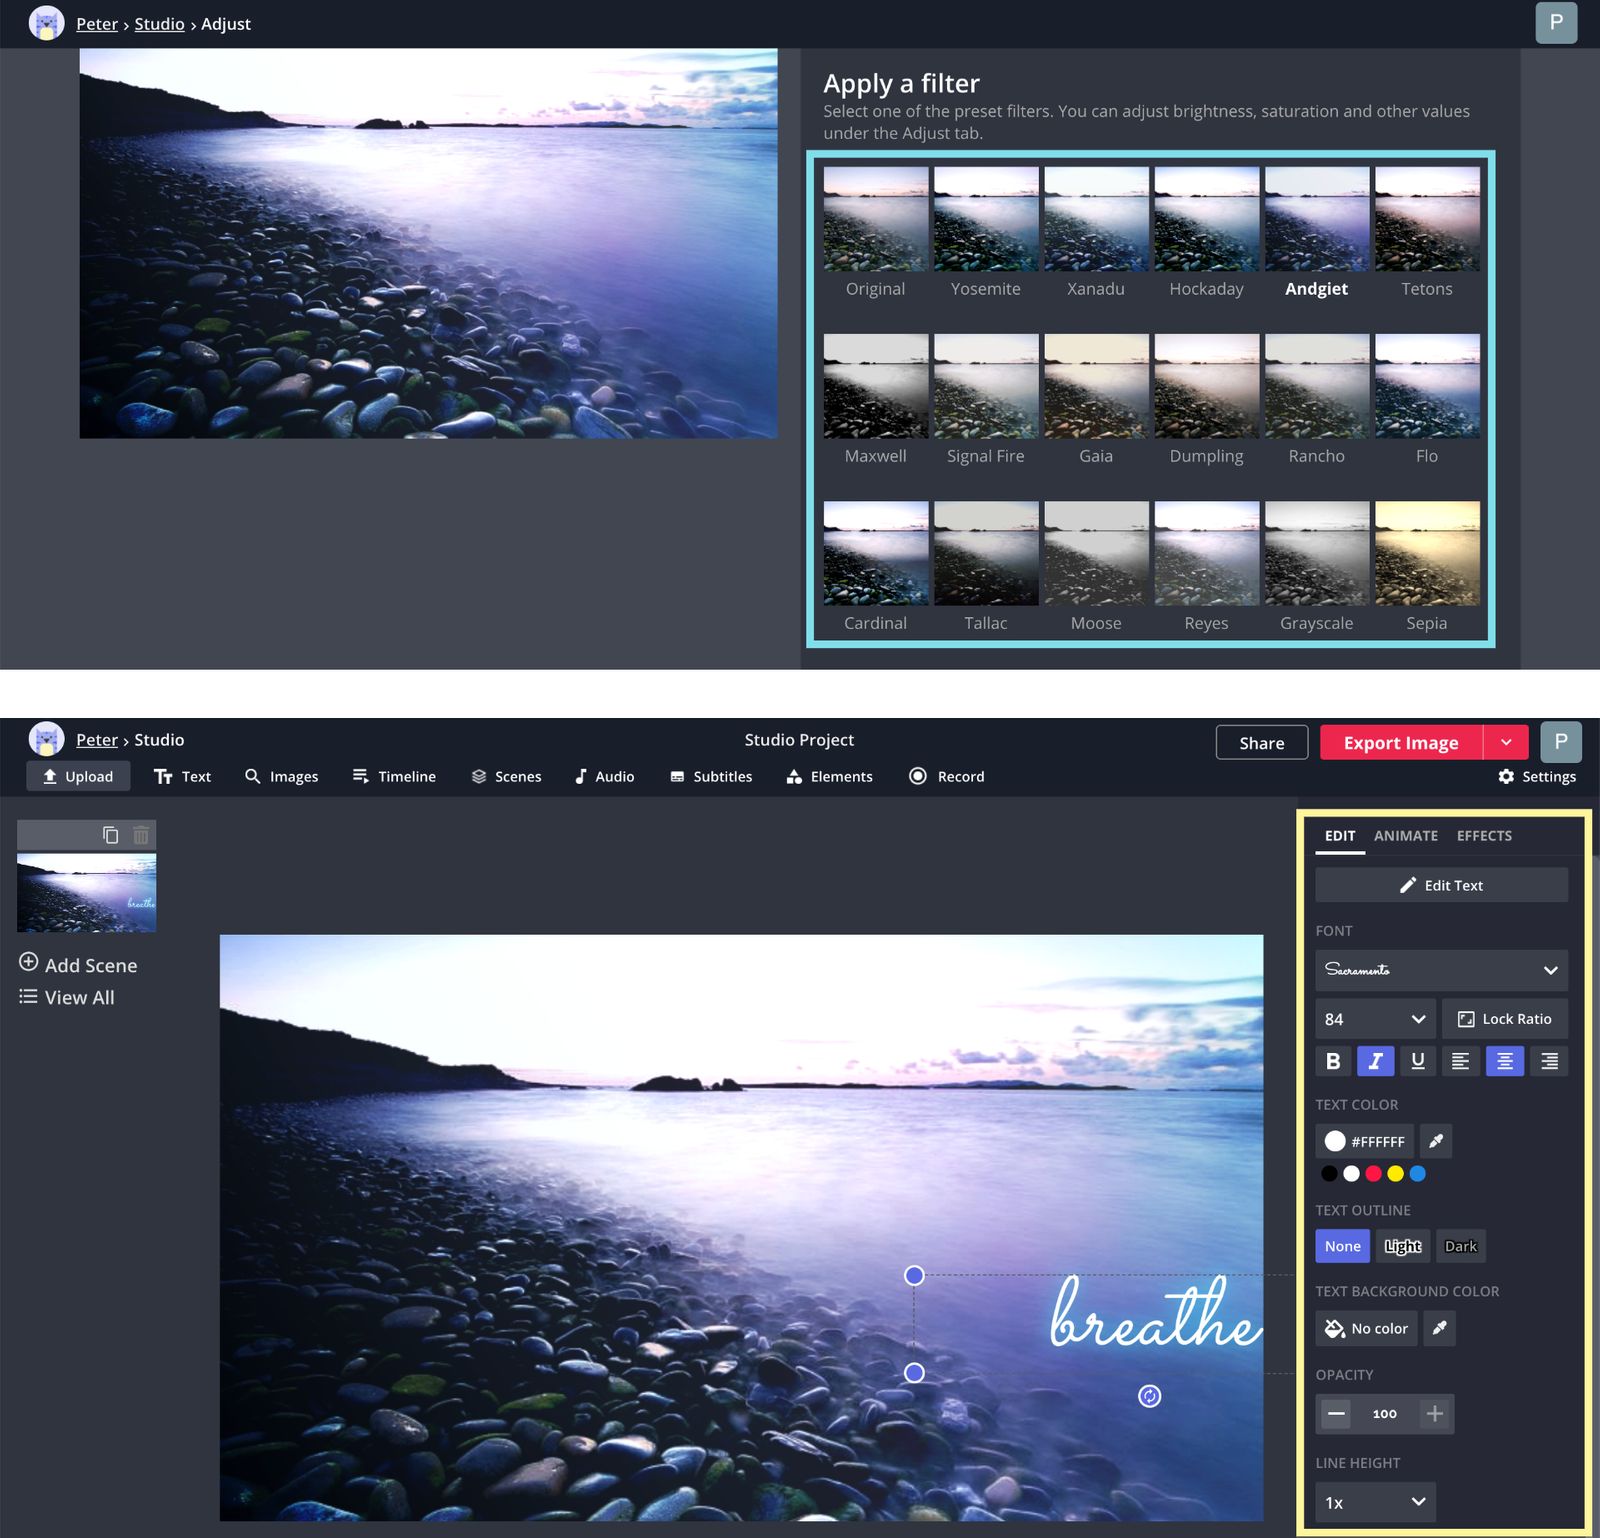The width and height of the screenshot is (1600, 1538).
Task: Open the Images panel
Action: tap(282, 776)
